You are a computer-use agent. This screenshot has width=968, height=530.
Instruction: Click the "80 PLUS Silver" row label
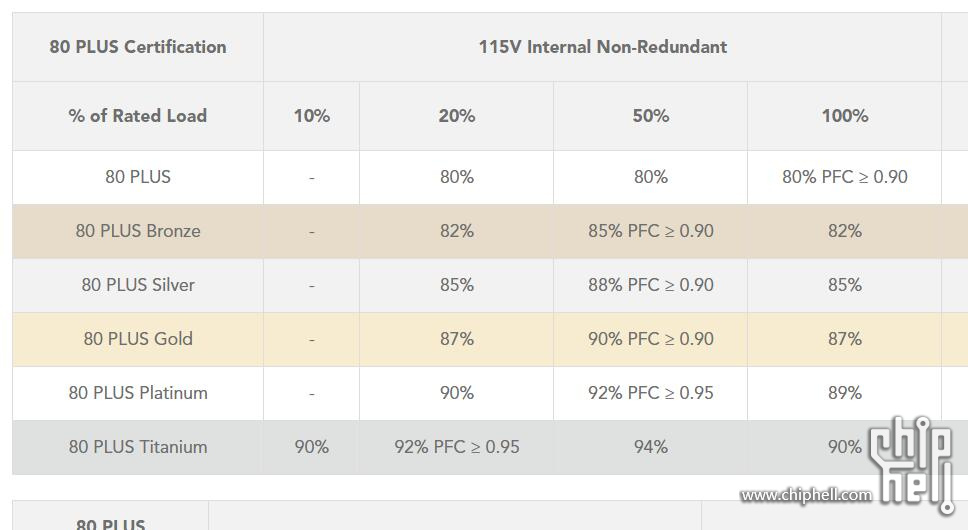[138, 285]
